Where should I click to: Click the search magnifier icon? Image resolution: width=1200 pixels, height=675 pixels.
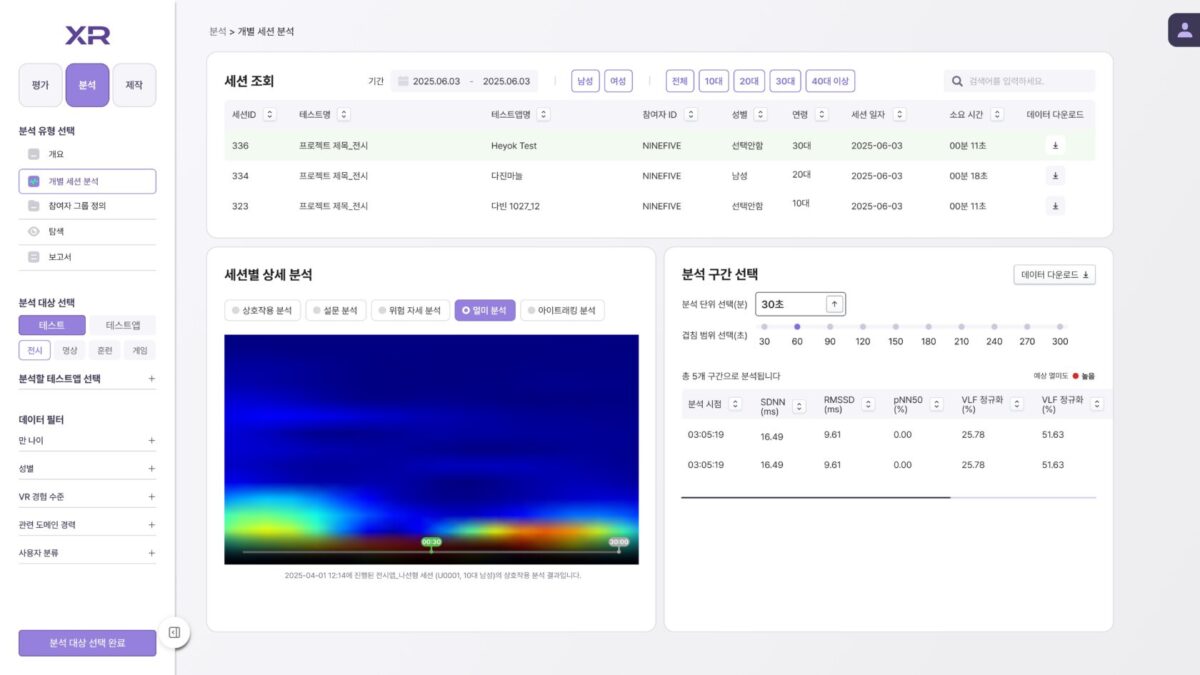point(957,81)
